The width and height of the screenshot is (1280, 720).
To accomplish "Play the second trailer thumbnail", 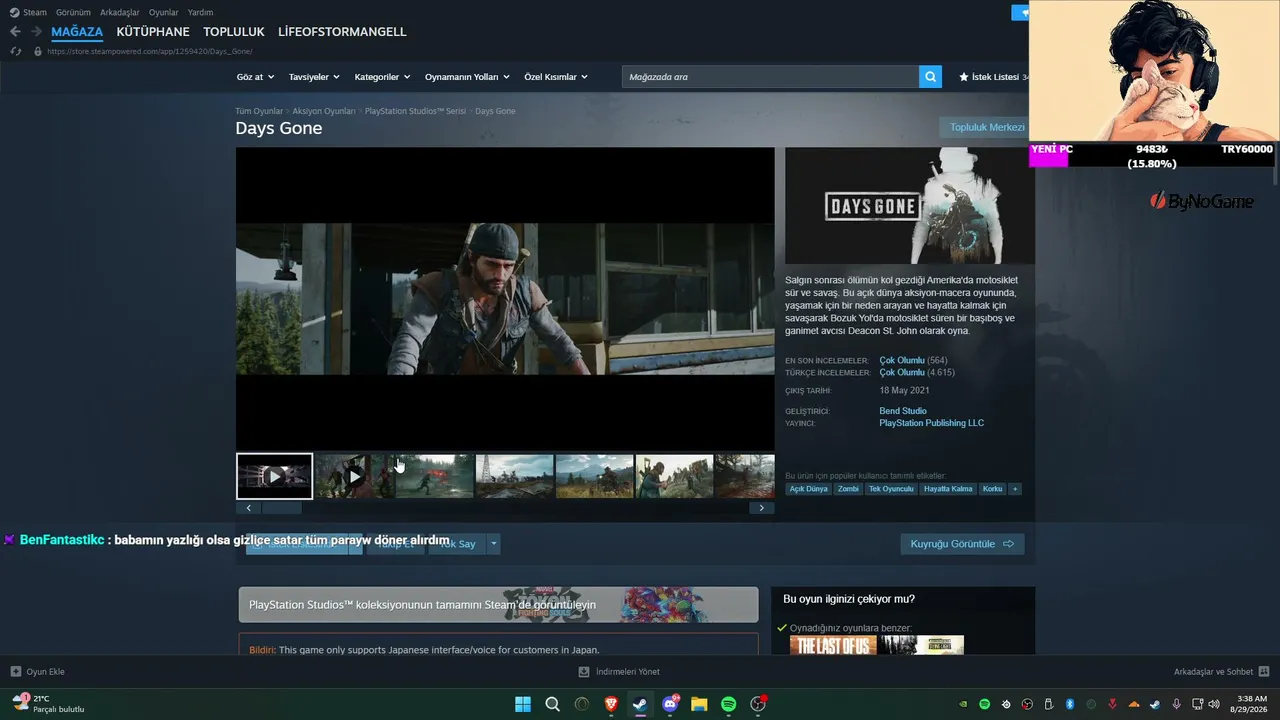I will (x=354, y=476).
